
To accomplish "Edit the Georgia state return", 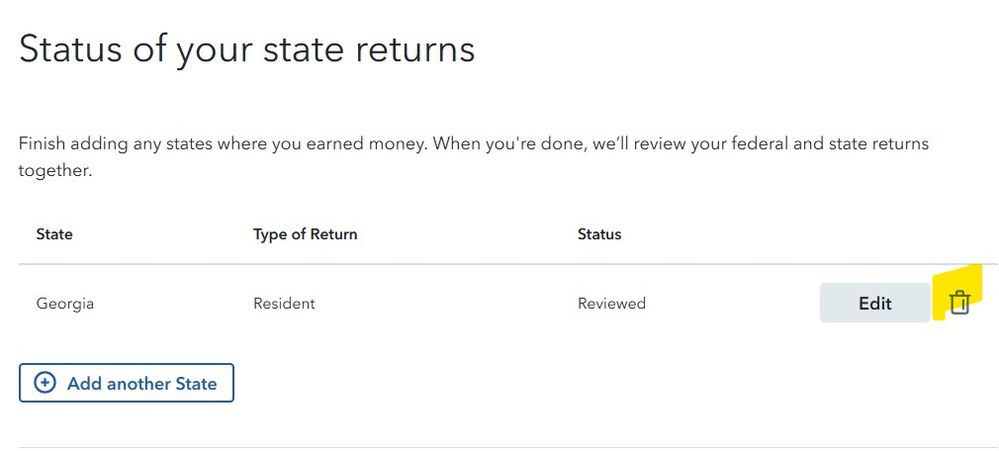I will (875, 303).
